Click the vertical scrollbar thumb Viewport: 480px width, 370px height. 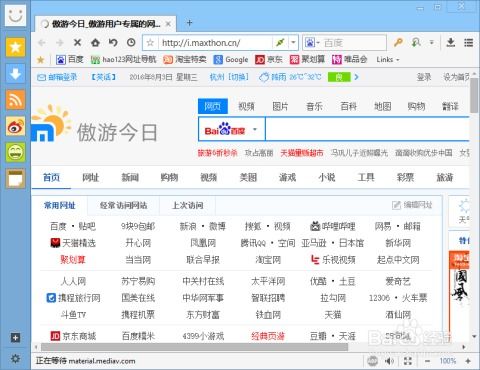point(474,96)
